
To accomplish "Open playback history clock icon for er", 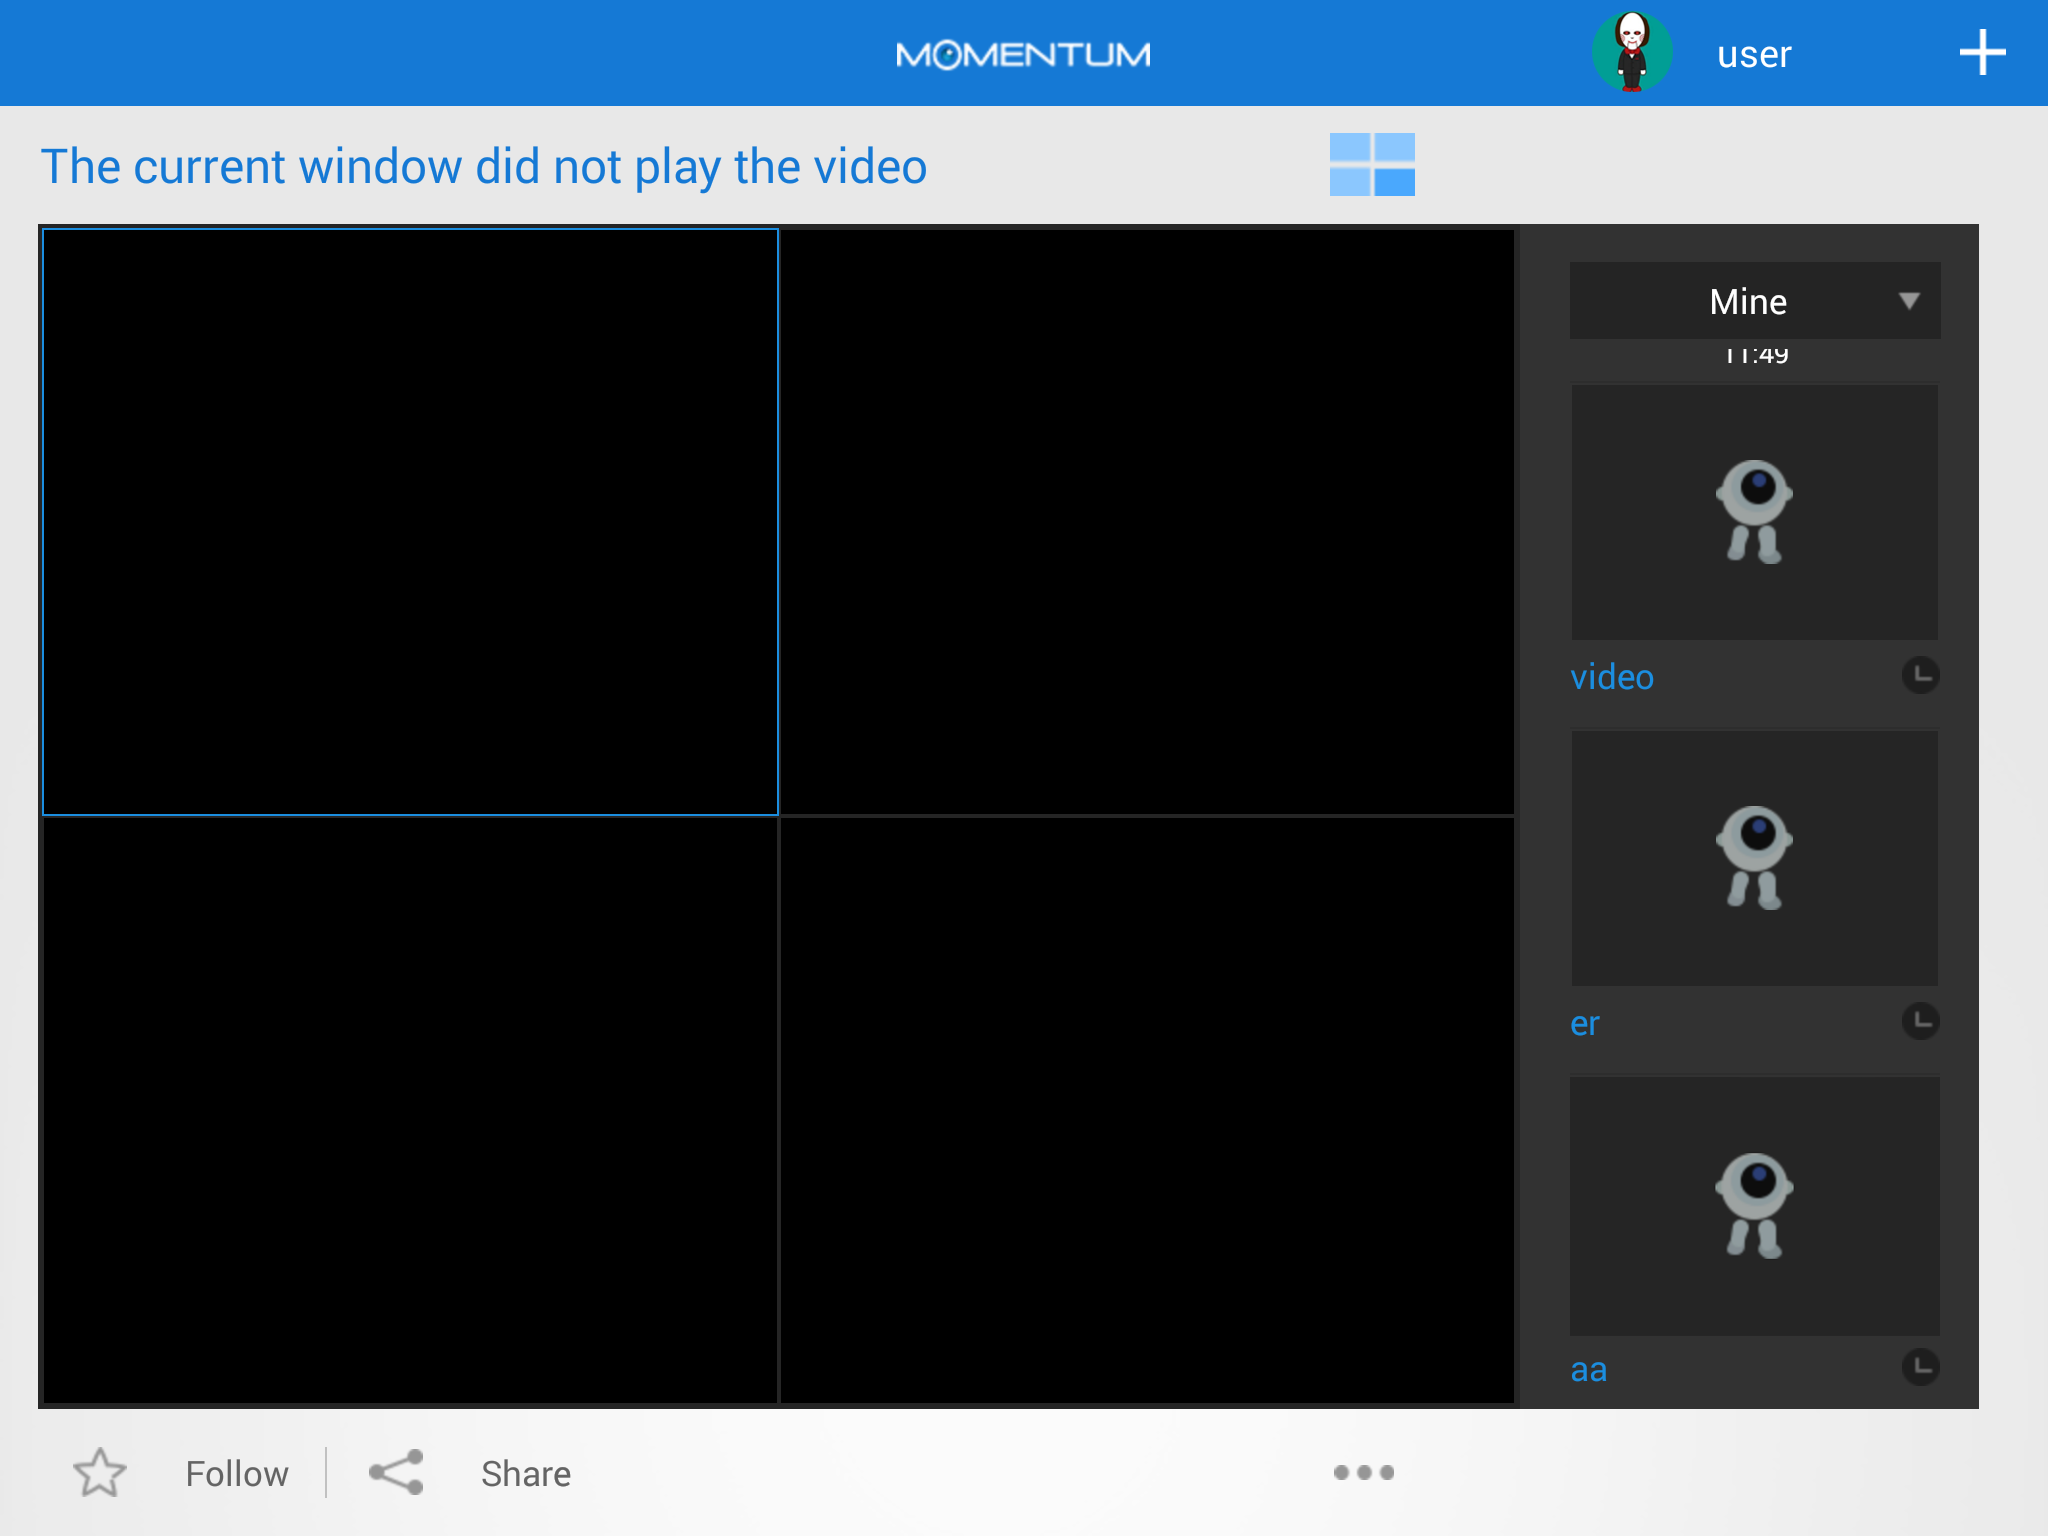I will (x=1920, y=1021).
